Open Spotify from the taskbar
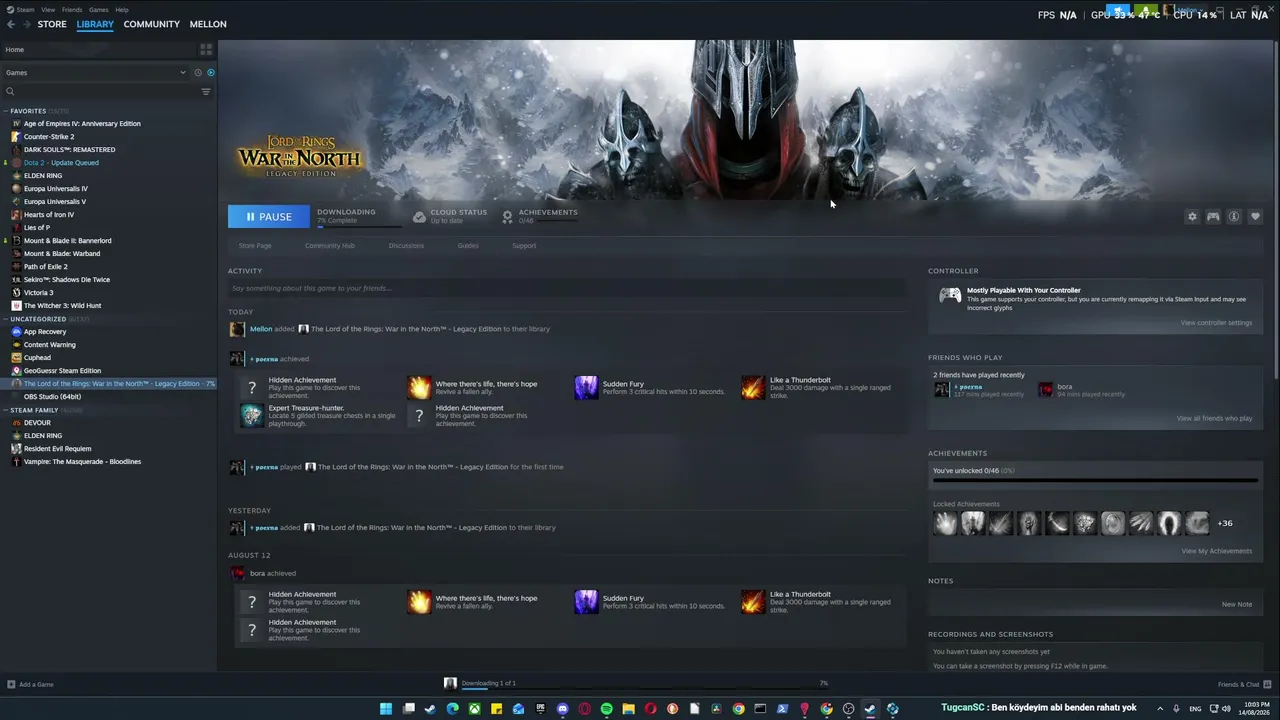Screen dimensions: 1280x720 606,709
